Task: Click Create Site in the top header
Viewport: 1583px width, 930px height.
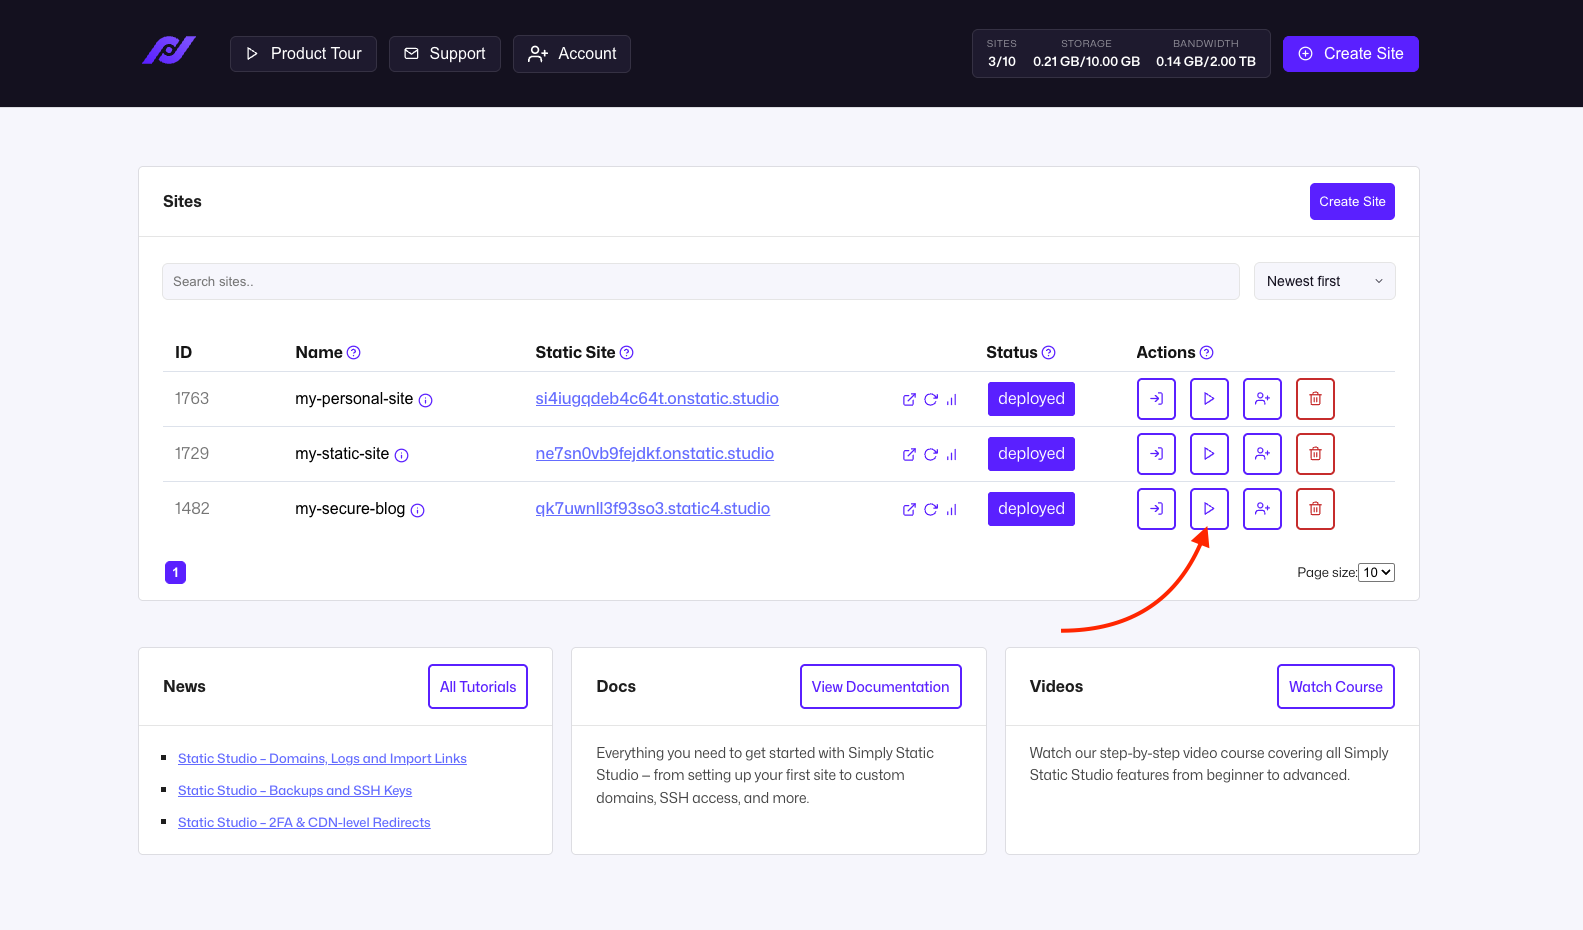Action: (1350, 54)
